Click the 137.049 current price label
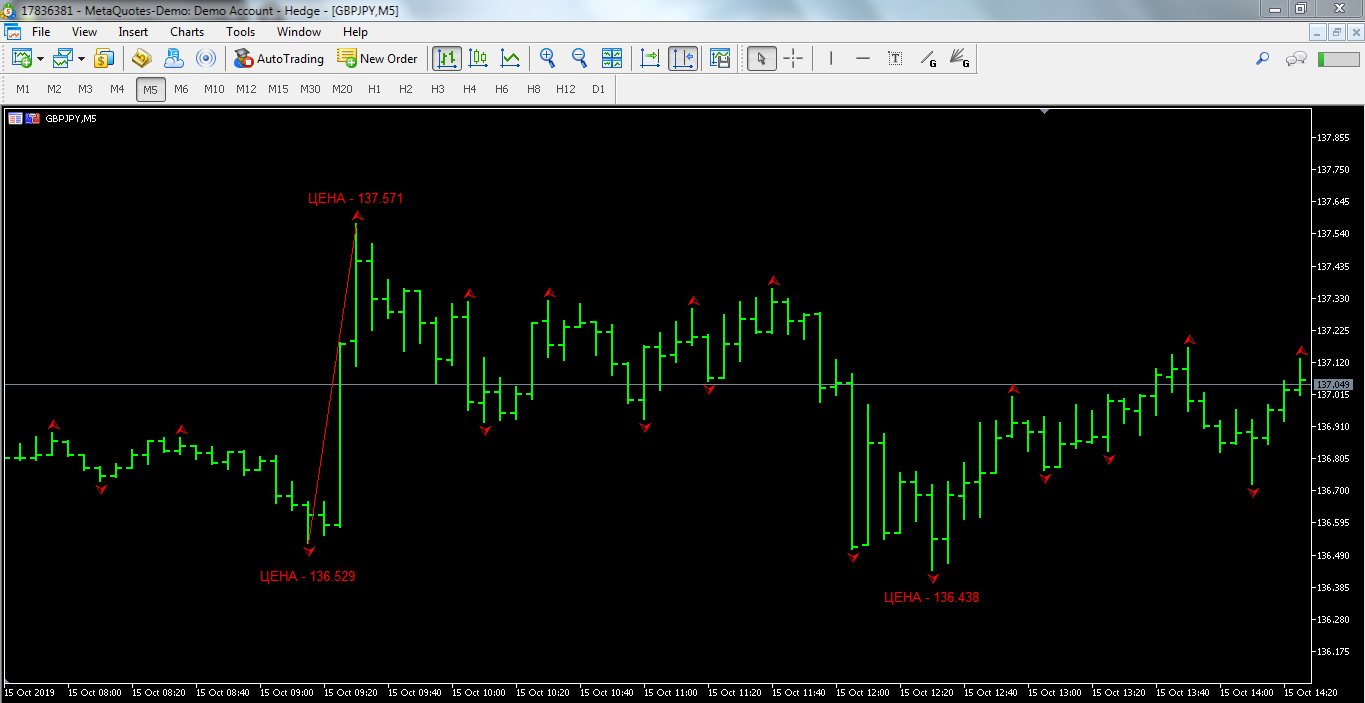This screenshot has height=703, width=1365. [1333, 385]
